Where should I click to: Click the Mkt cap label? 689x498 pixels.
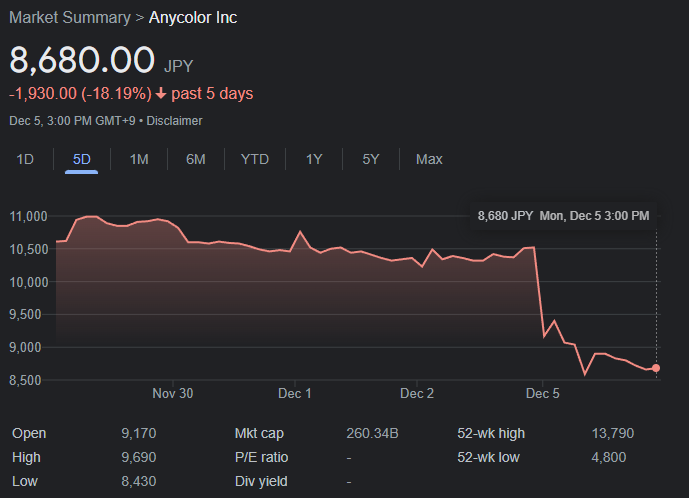[259, 433]
